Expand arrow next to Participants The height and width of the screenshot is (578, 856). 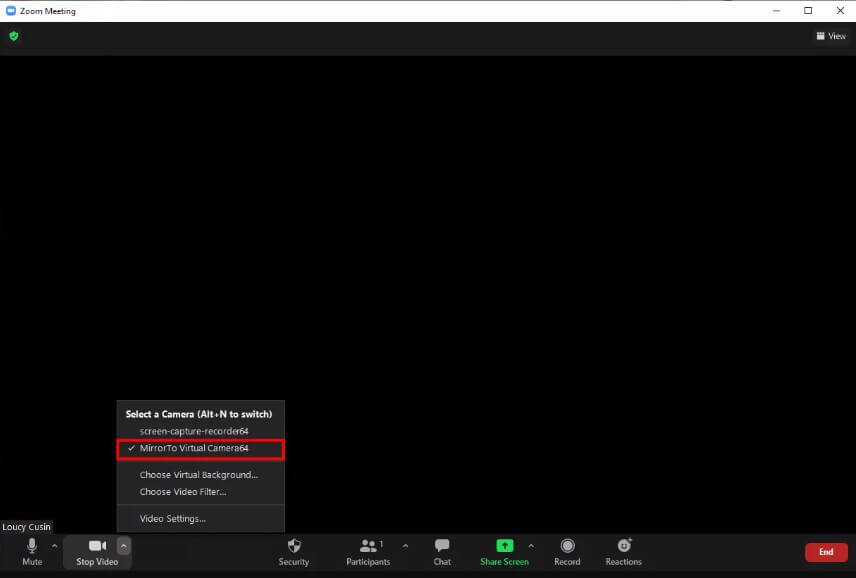[x=405, y=546]
